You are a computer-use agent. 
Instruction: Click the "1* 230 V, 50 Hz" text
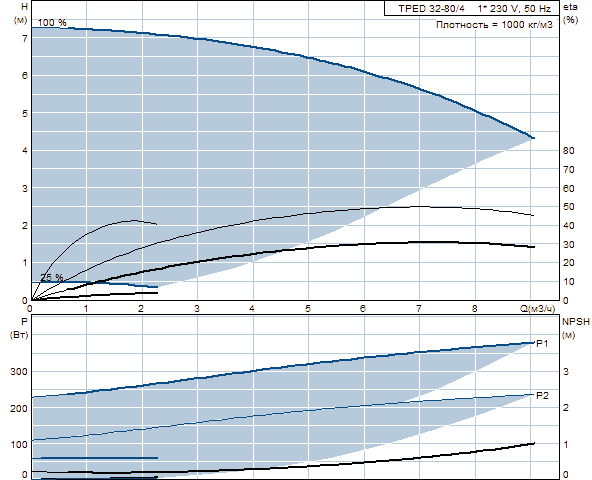(x=514, y=8)
